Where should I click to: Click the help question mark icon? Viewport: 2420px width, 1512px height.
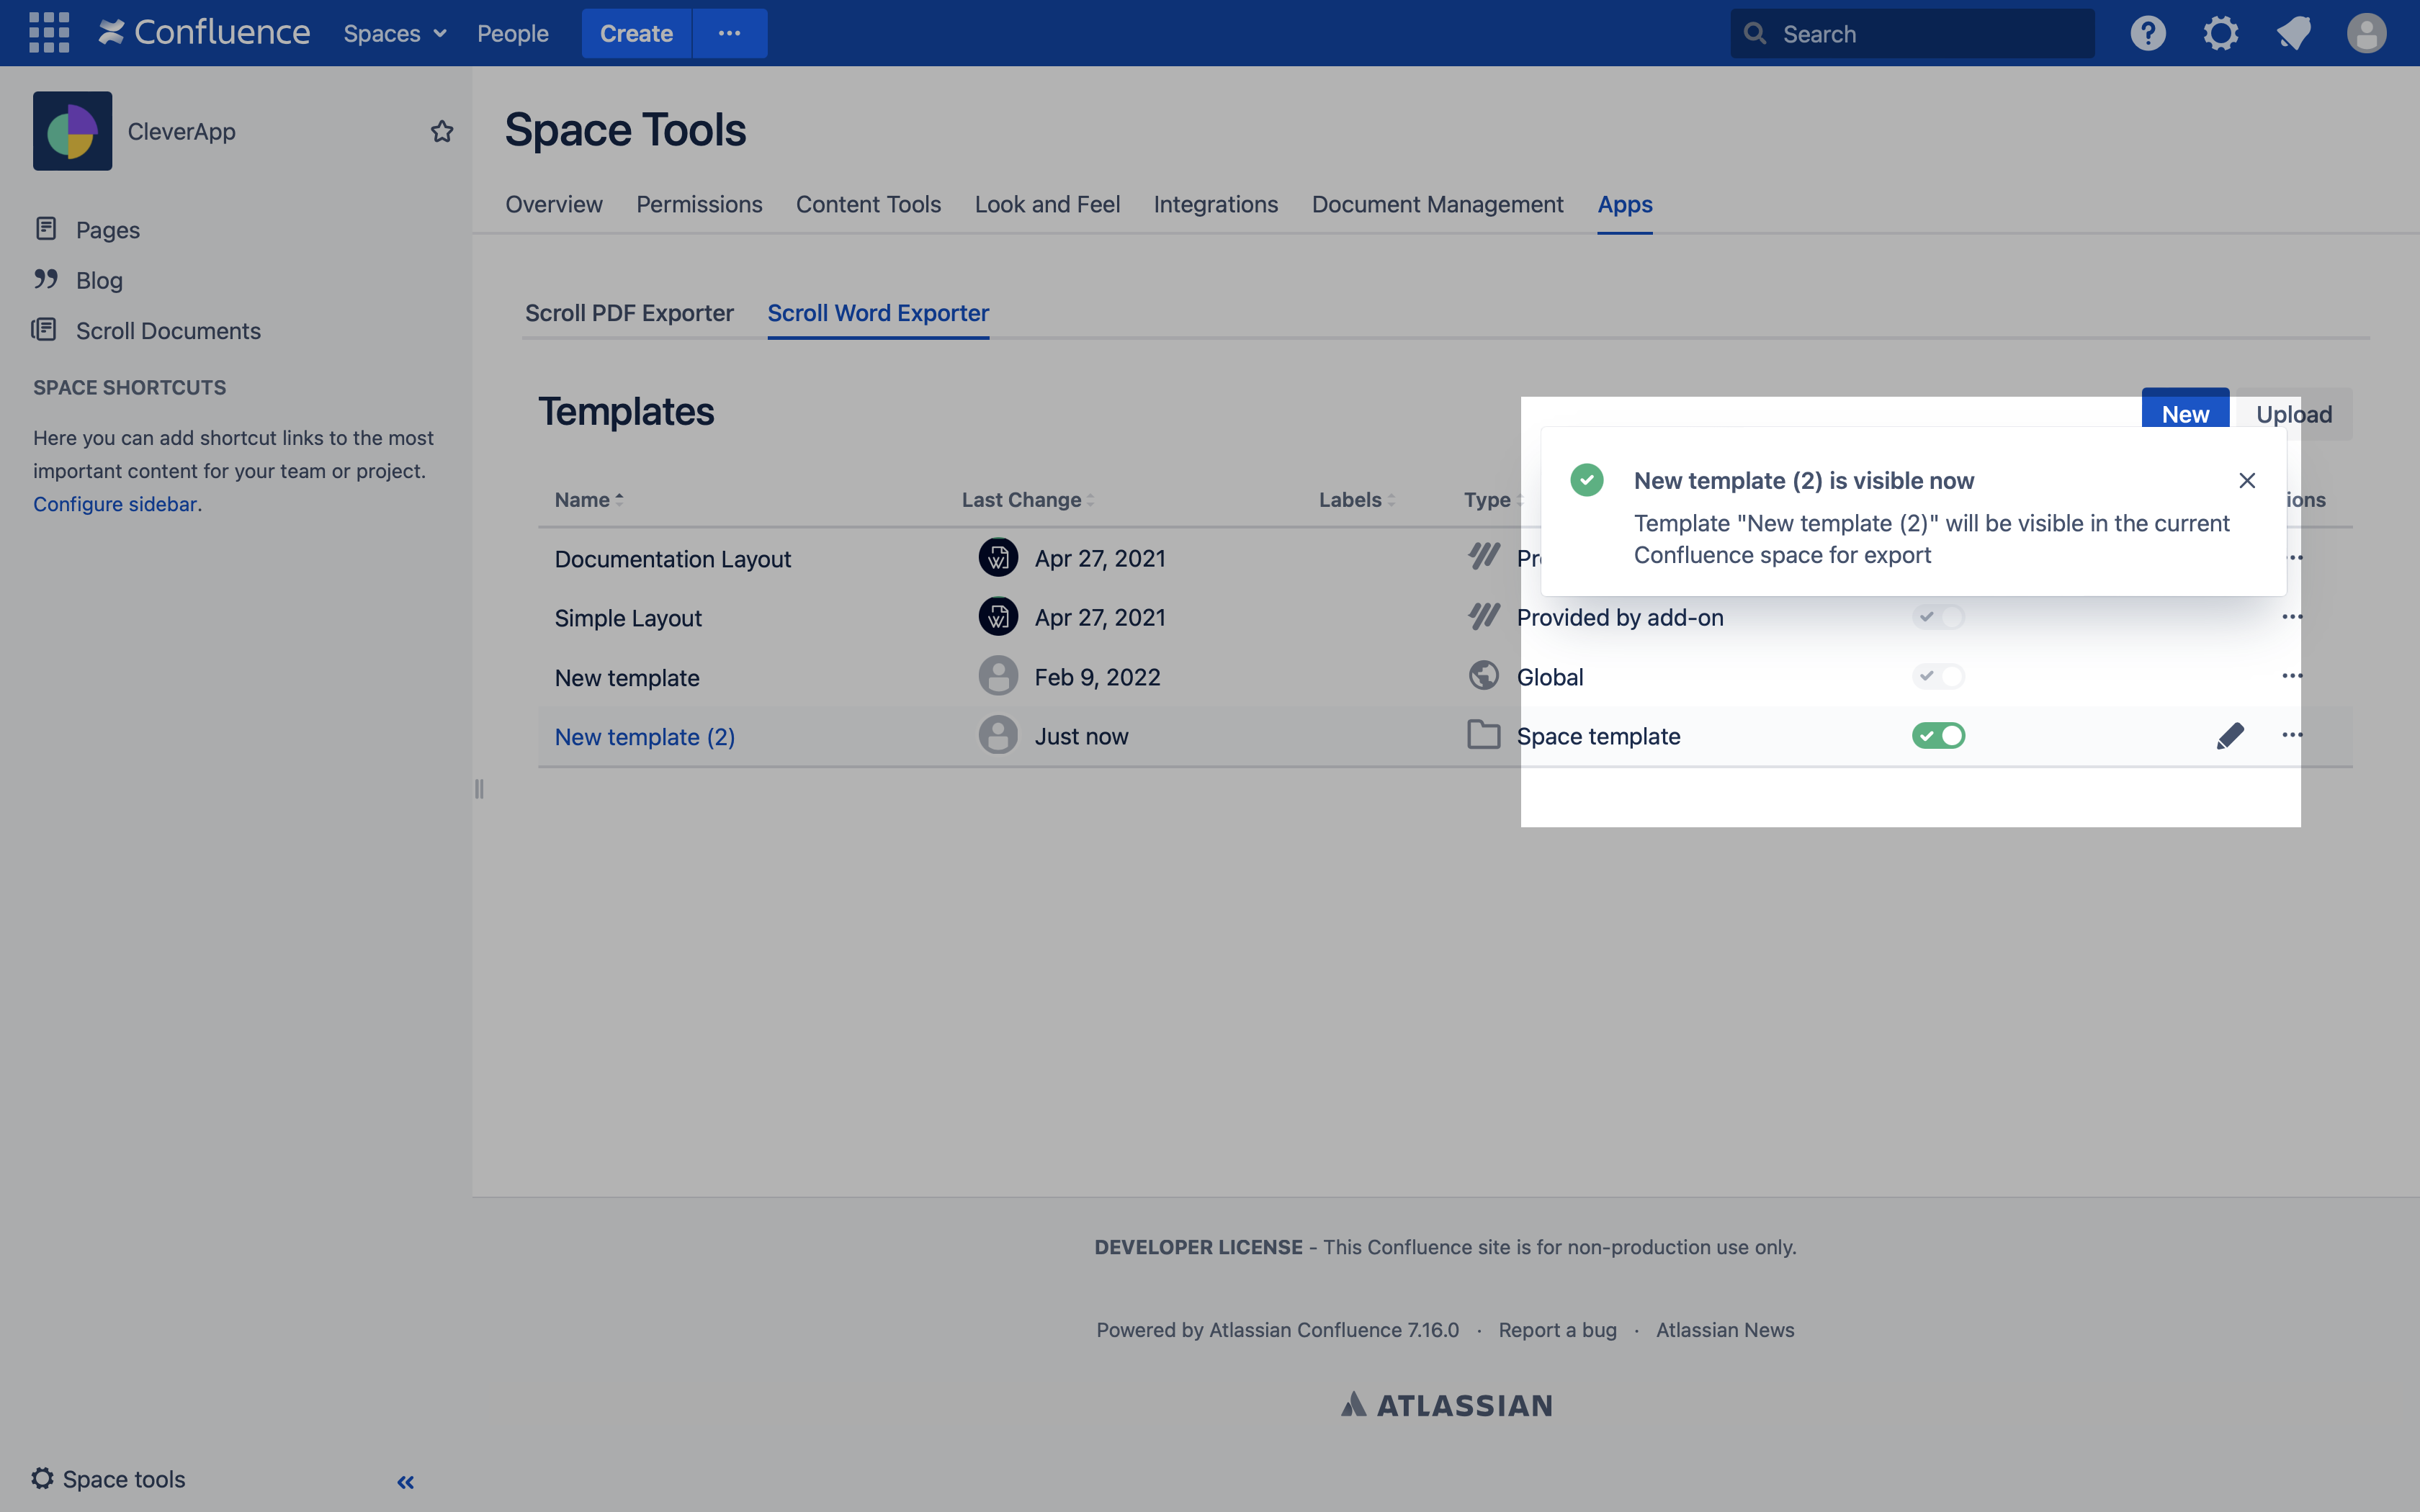(2147, 33)
